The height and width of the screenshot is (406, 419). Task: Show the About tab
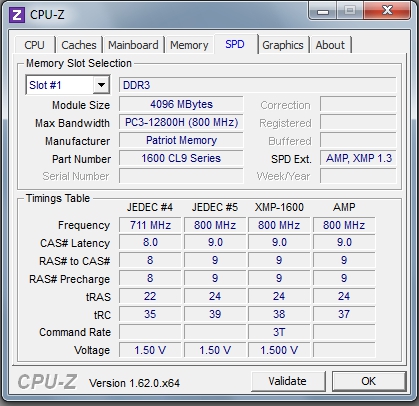coord(330,45)
